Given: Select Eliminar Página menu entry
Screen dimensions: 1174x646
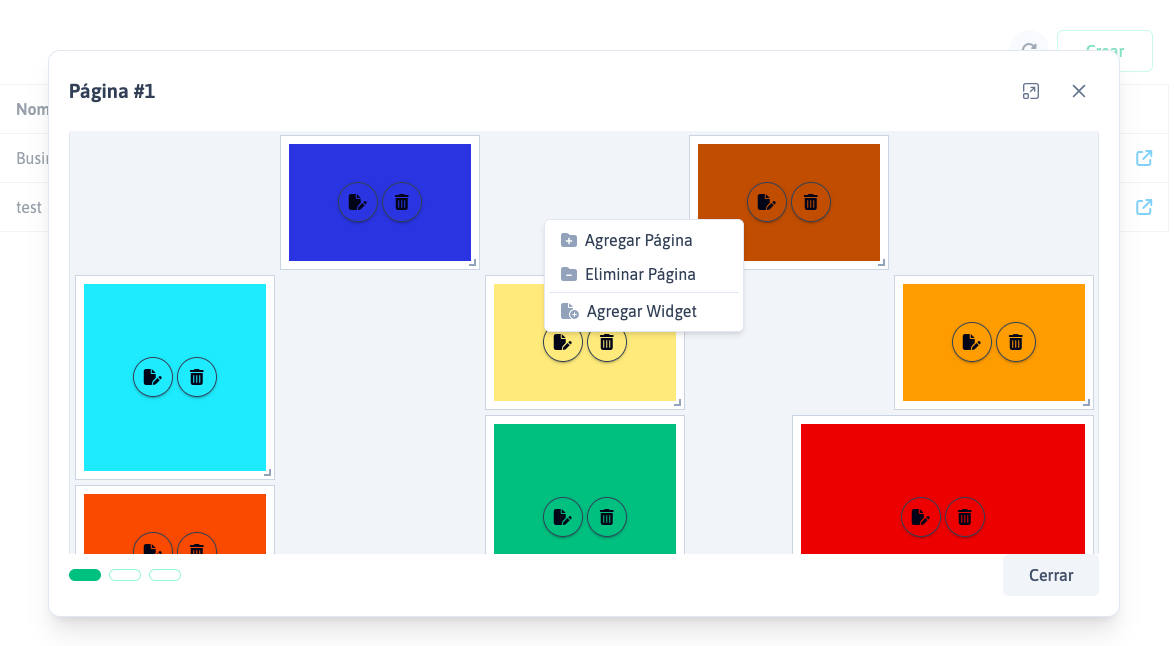Looking at the screenshot, I should tap(640, 274).
